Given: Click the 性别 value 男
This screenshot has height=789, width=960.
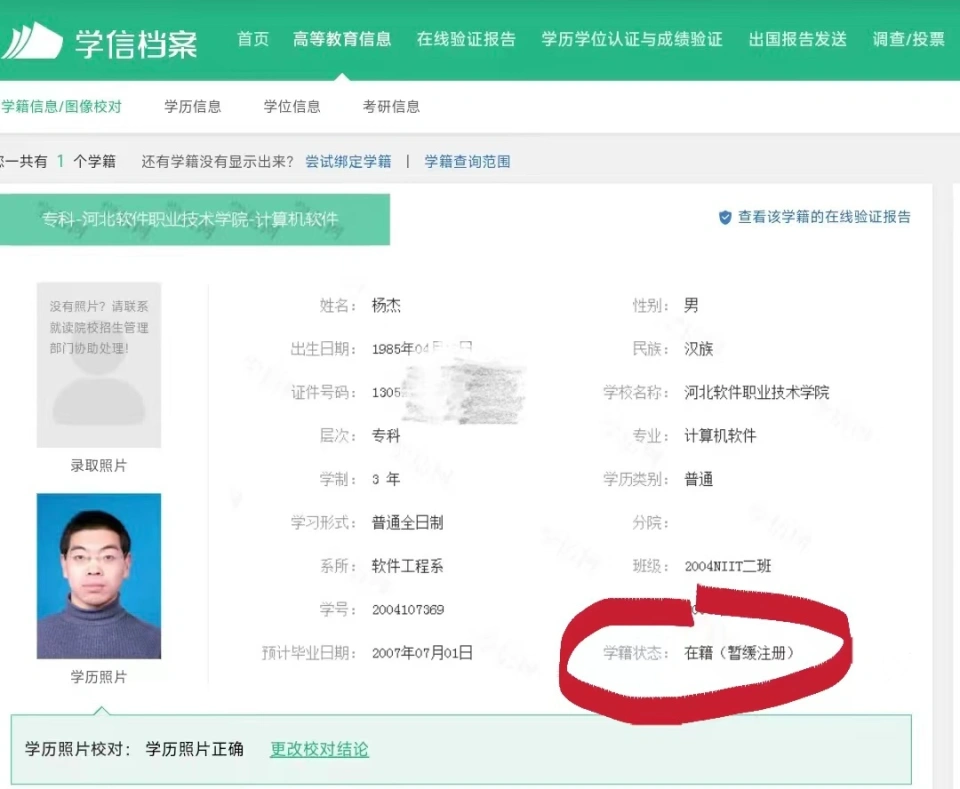Looking at the screenshot, I should point(691,305).
